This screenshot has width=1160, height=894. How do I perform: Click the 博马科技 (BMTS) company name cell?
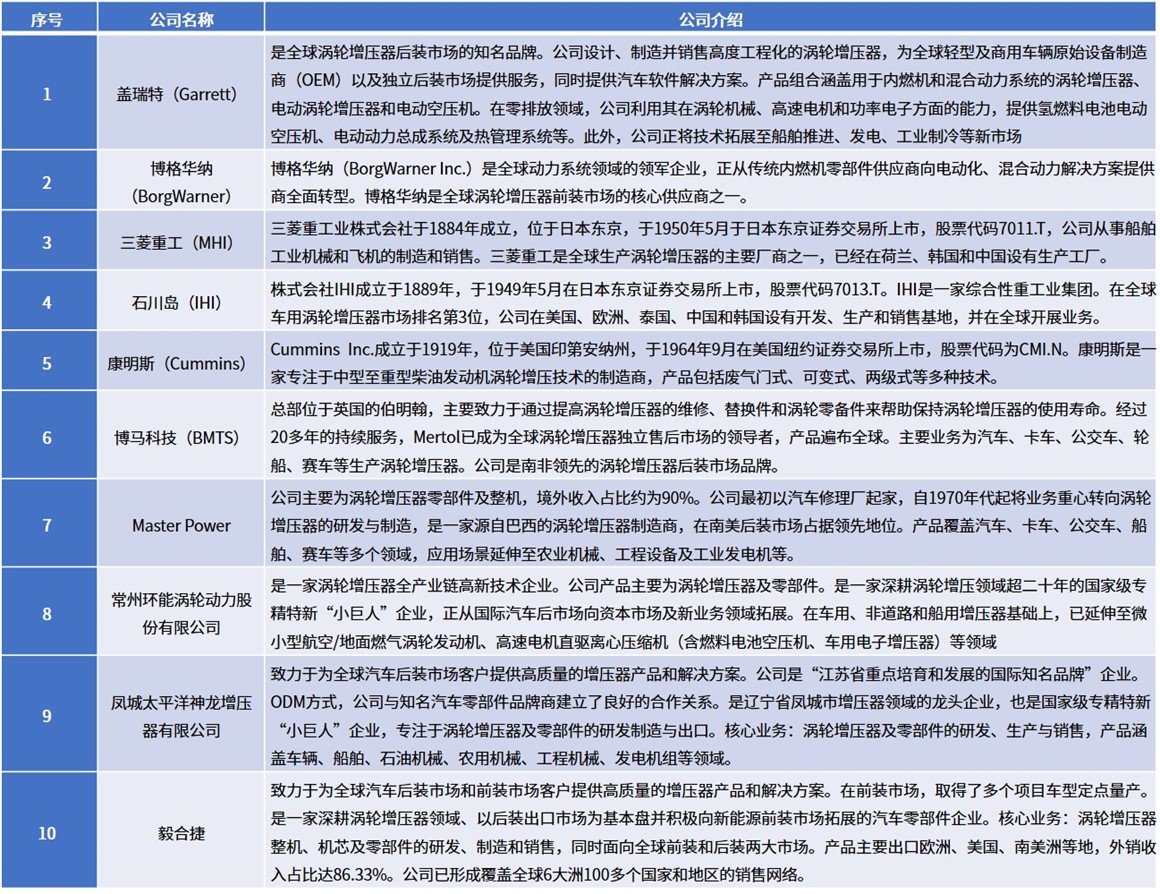pyautogui.click(x=181, y=436)
